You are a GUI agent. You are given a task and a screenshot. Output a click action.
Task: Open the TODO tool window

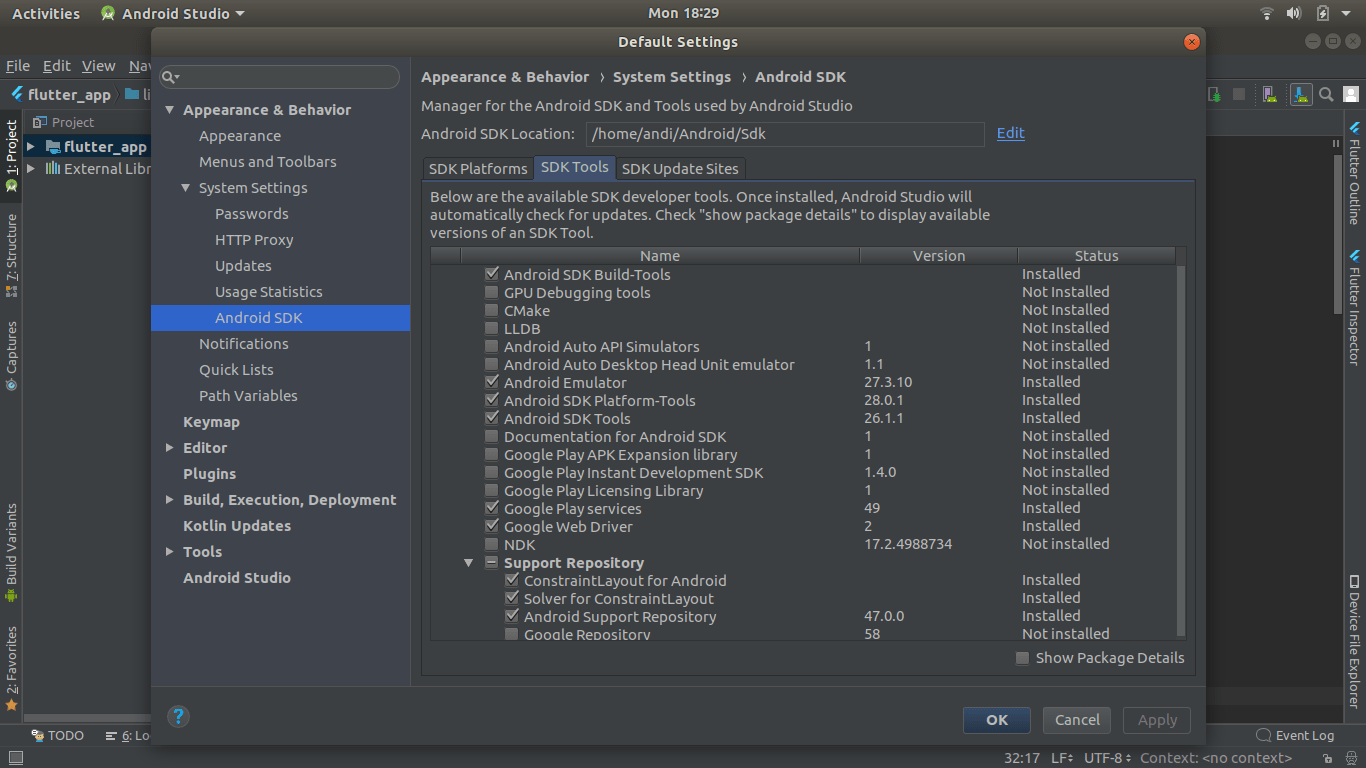pos(57,735)
